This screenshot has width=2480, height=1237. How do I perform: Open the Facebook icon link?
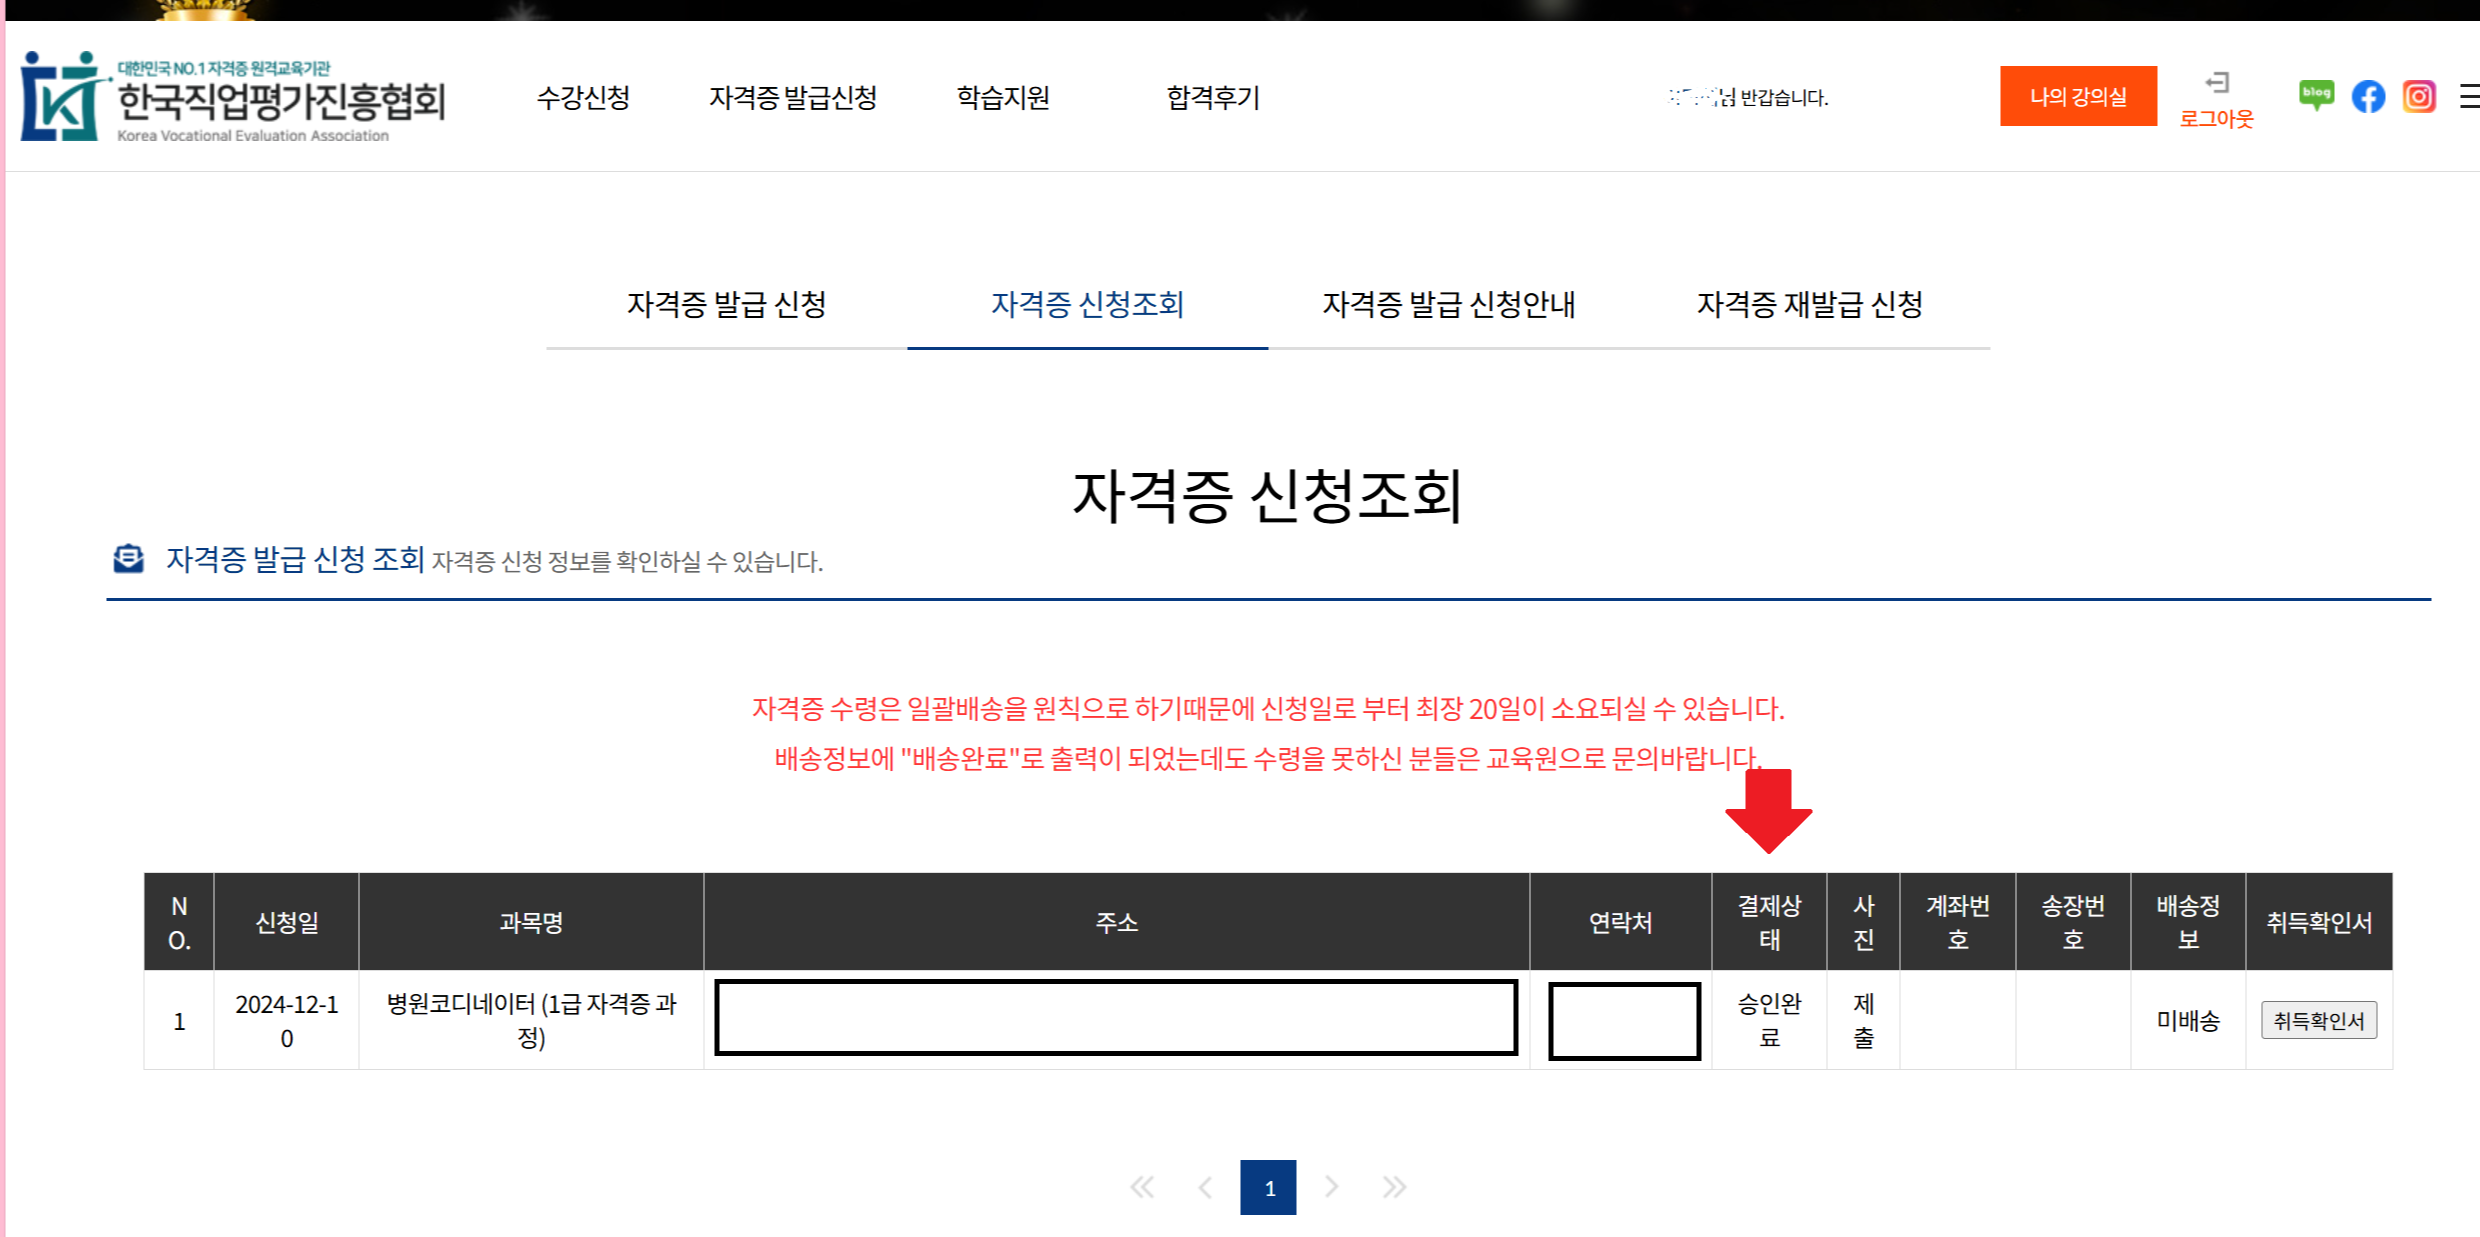pos(2368,97)
